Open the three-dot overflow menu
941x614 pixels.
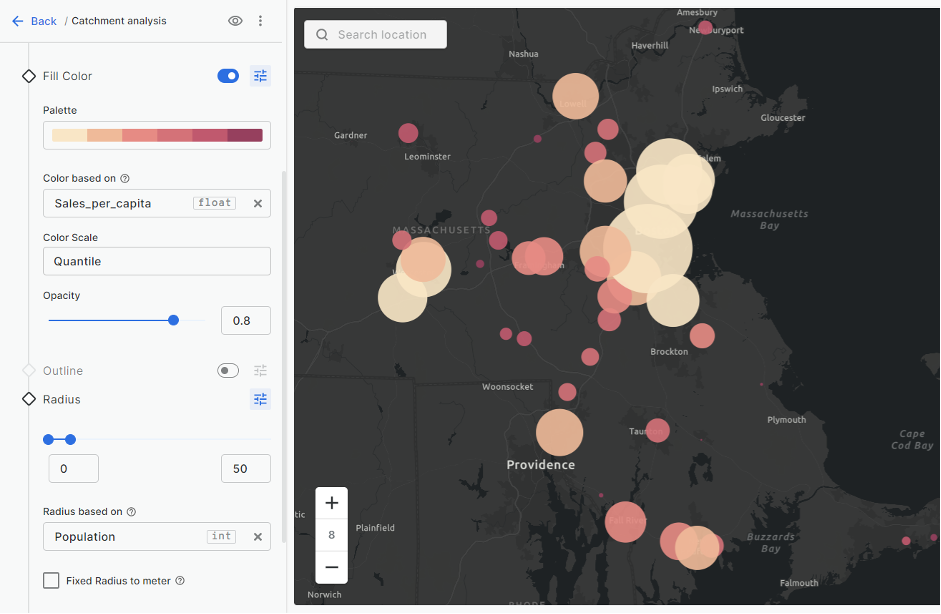(x=260, y=20)
